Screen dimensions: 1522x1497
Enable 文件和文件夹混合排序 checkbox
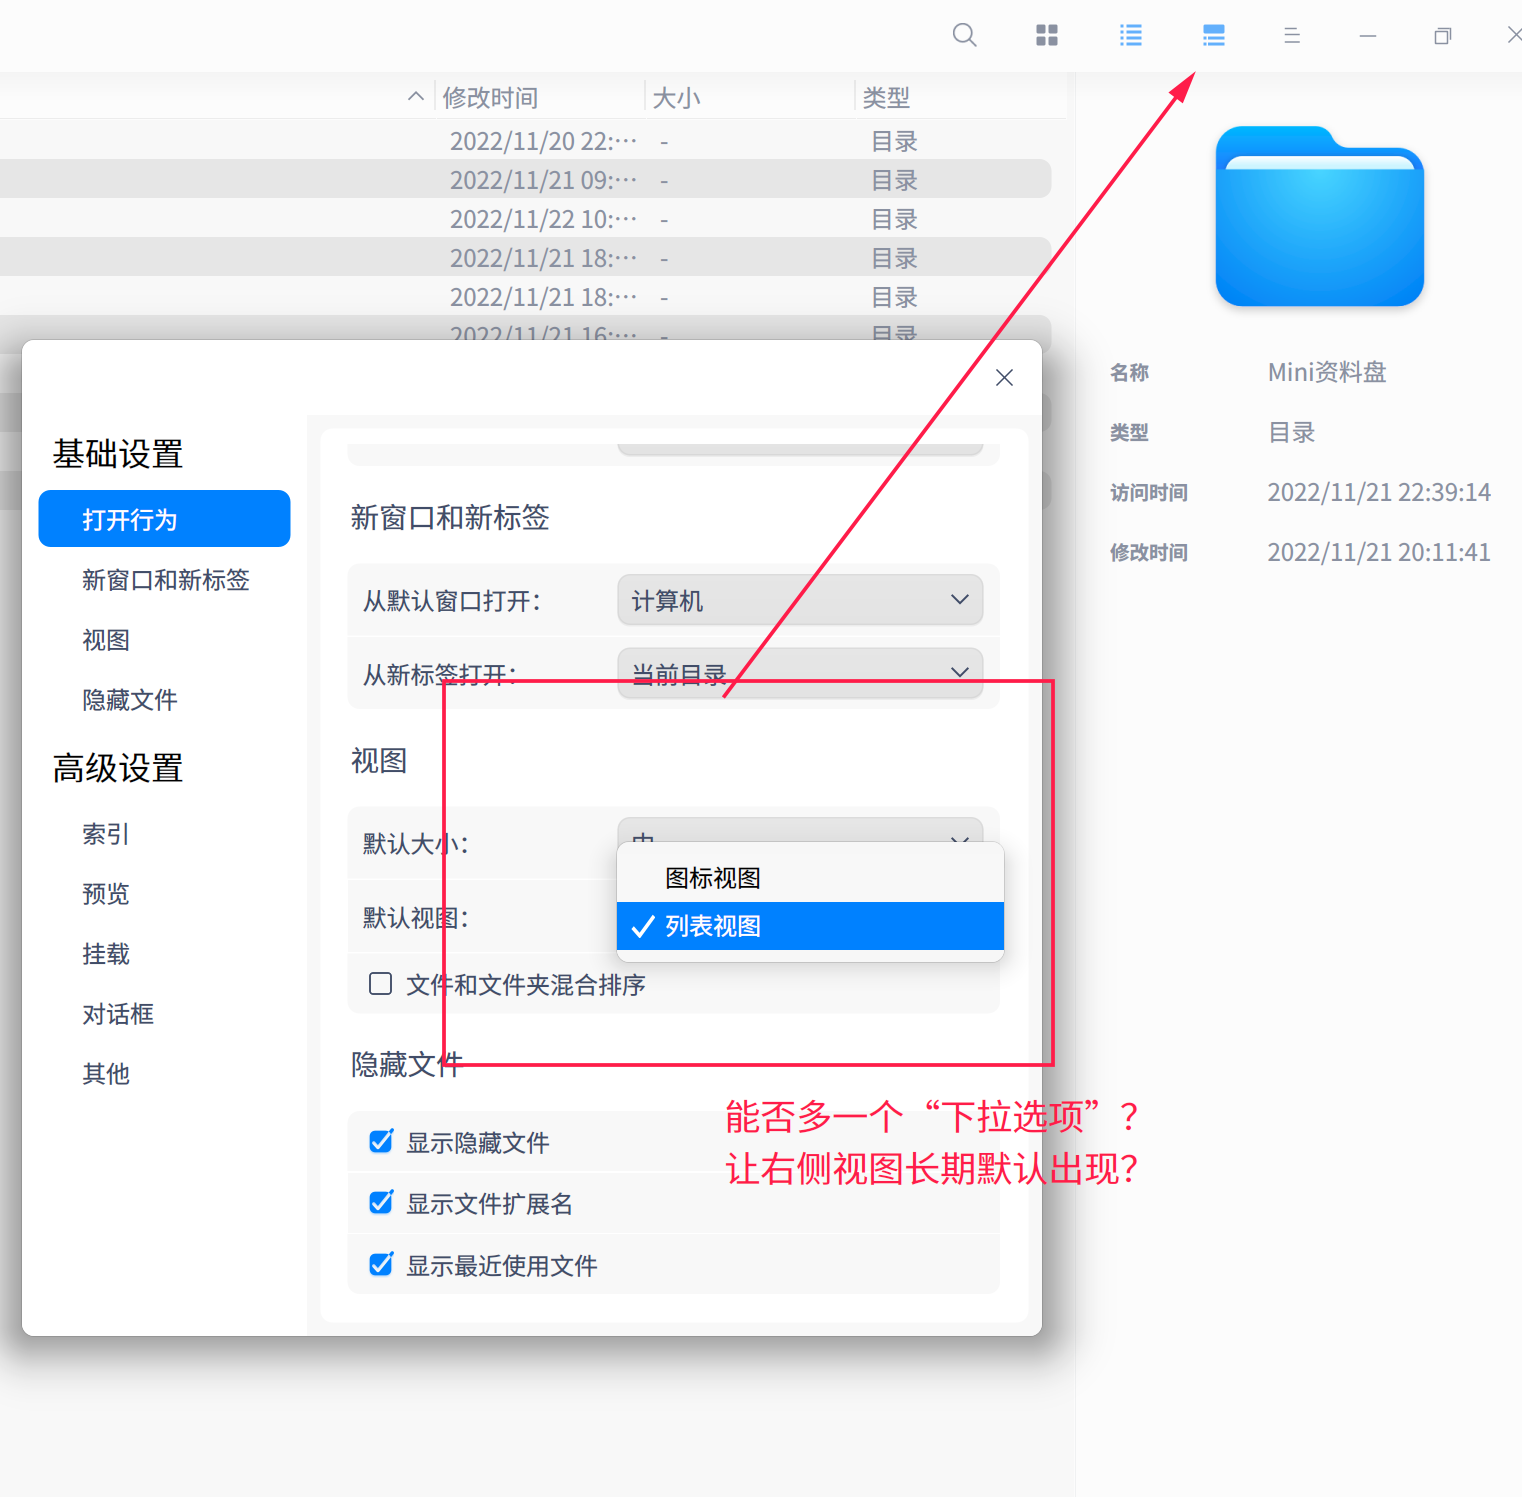(x=380, y=984)
